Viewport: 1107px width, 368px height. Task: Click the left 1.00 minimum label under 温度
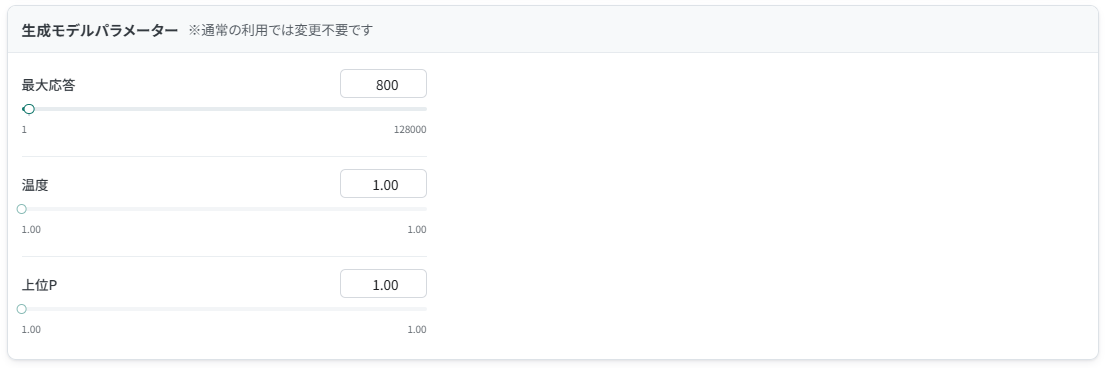31,230
